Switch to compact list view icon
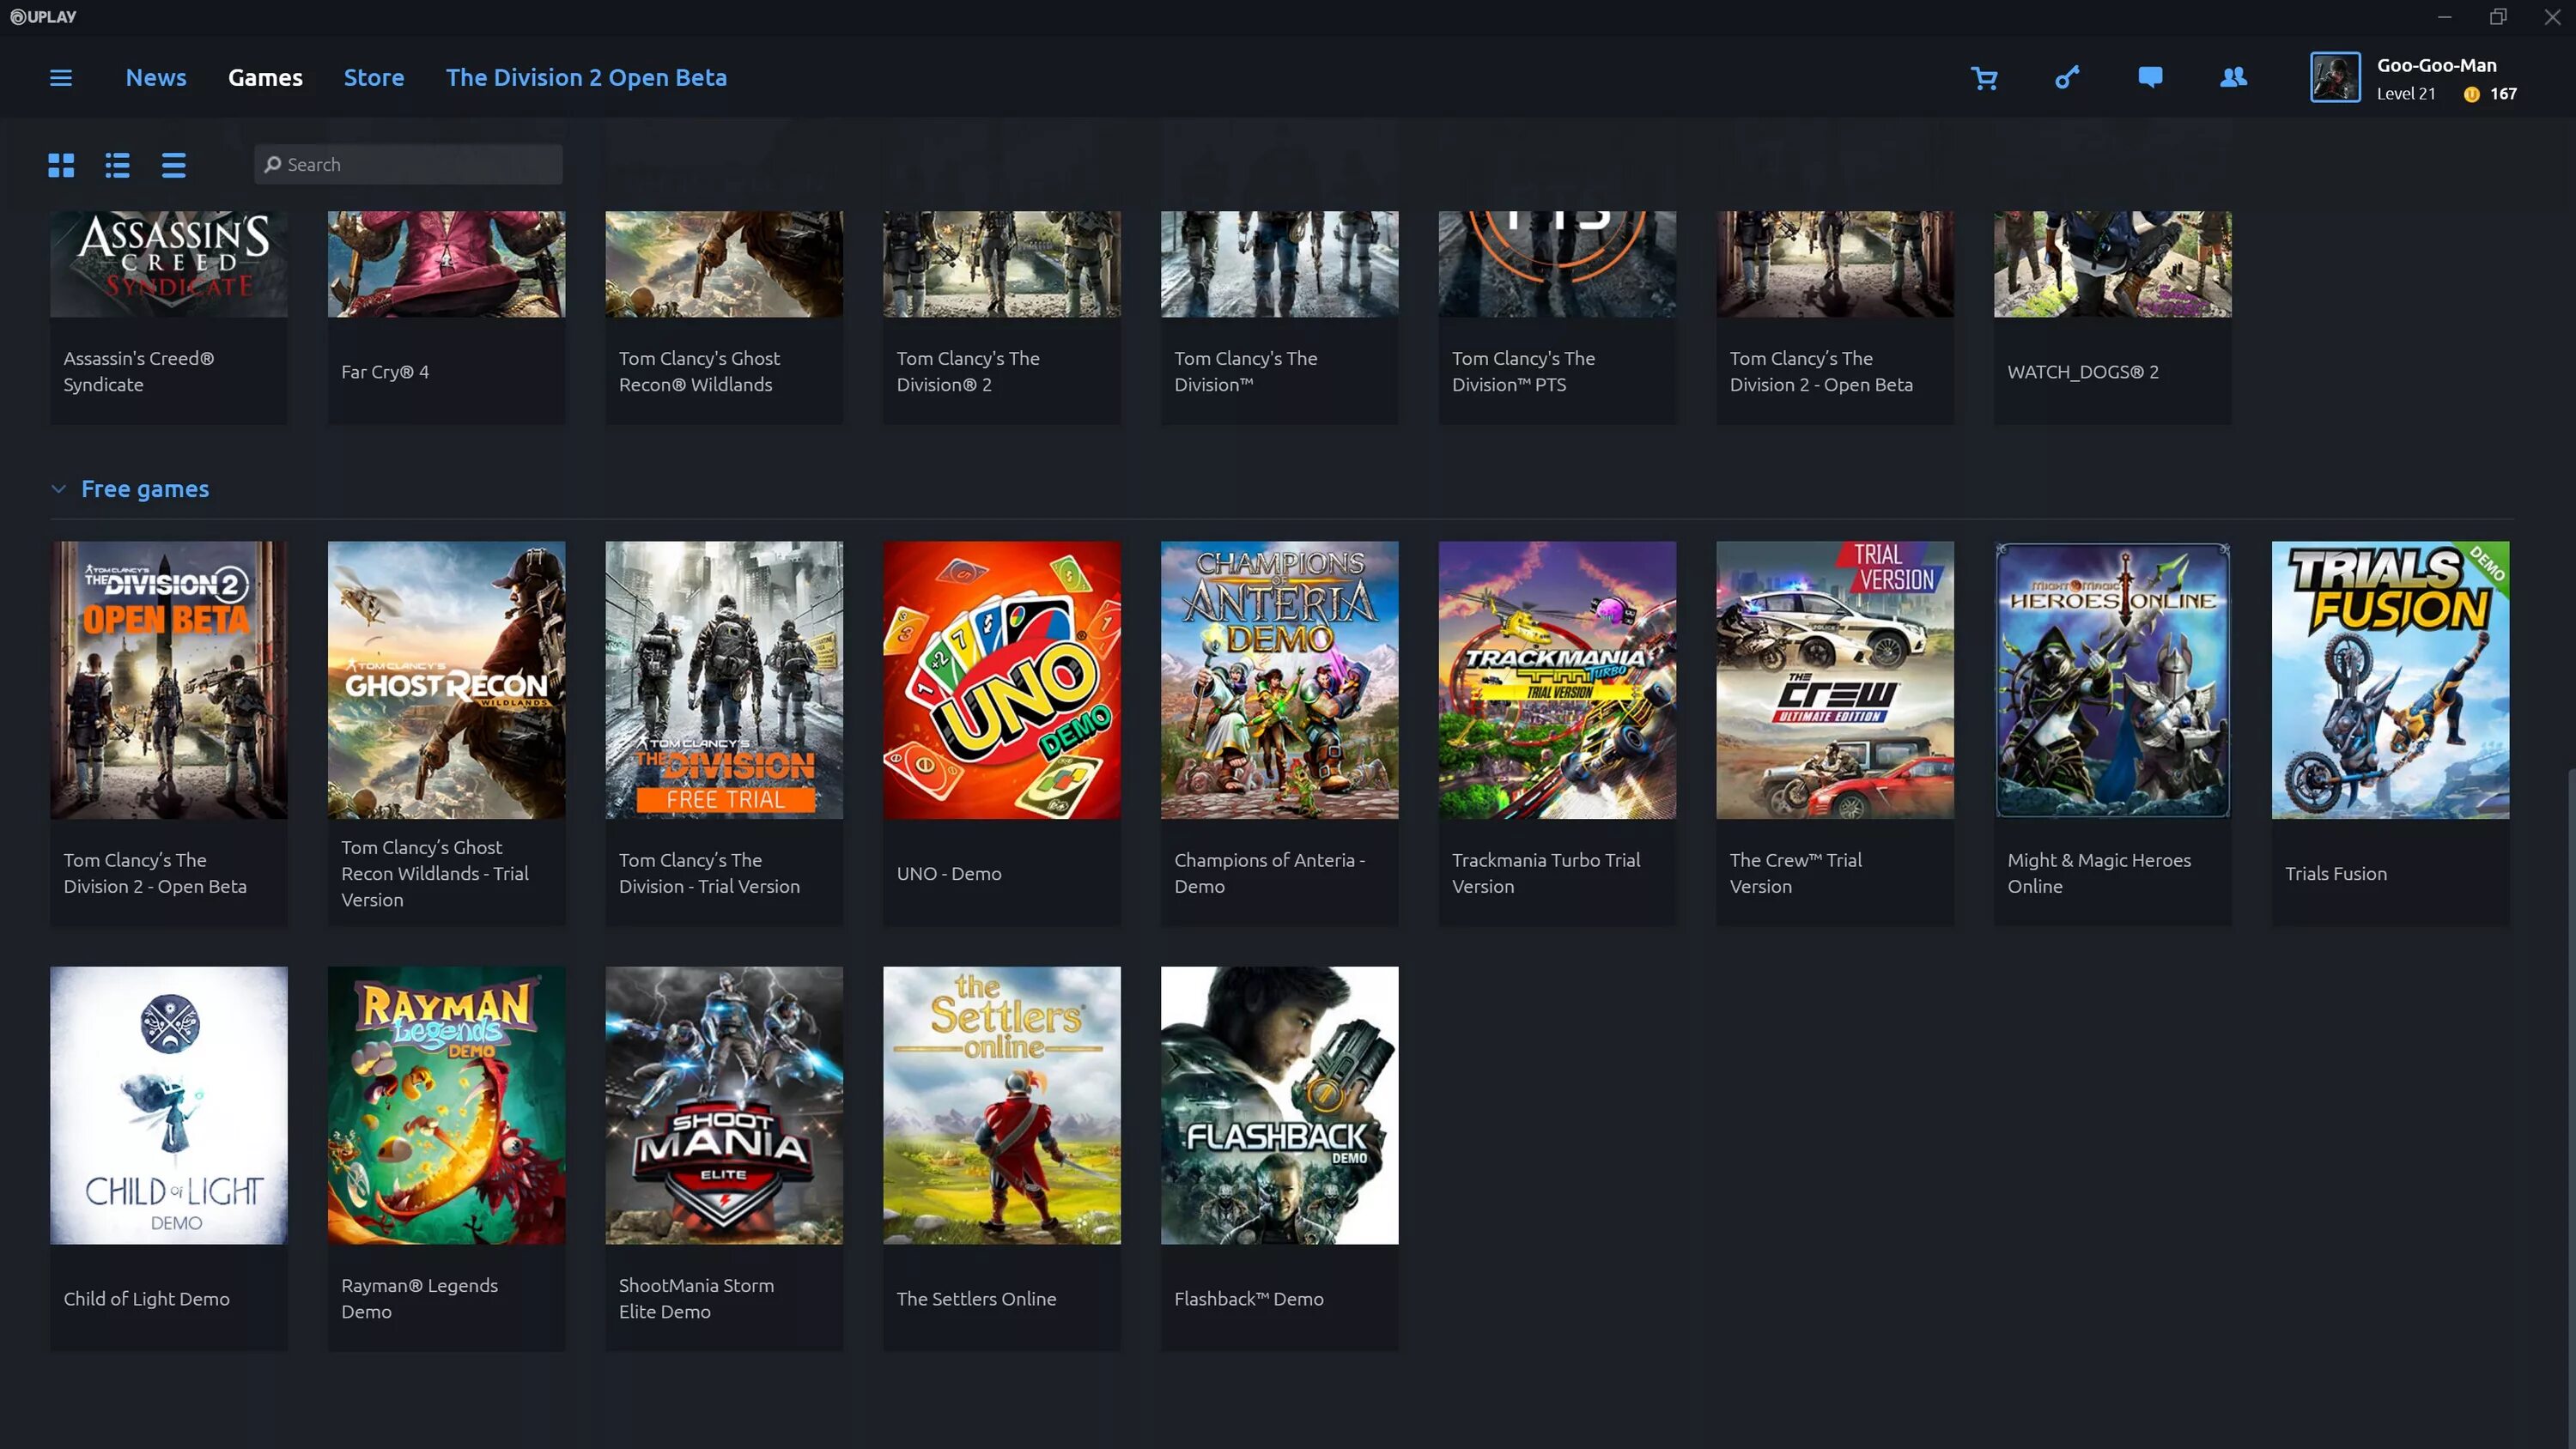This screenshot has height=1449, width=2576. coord(173,163)
